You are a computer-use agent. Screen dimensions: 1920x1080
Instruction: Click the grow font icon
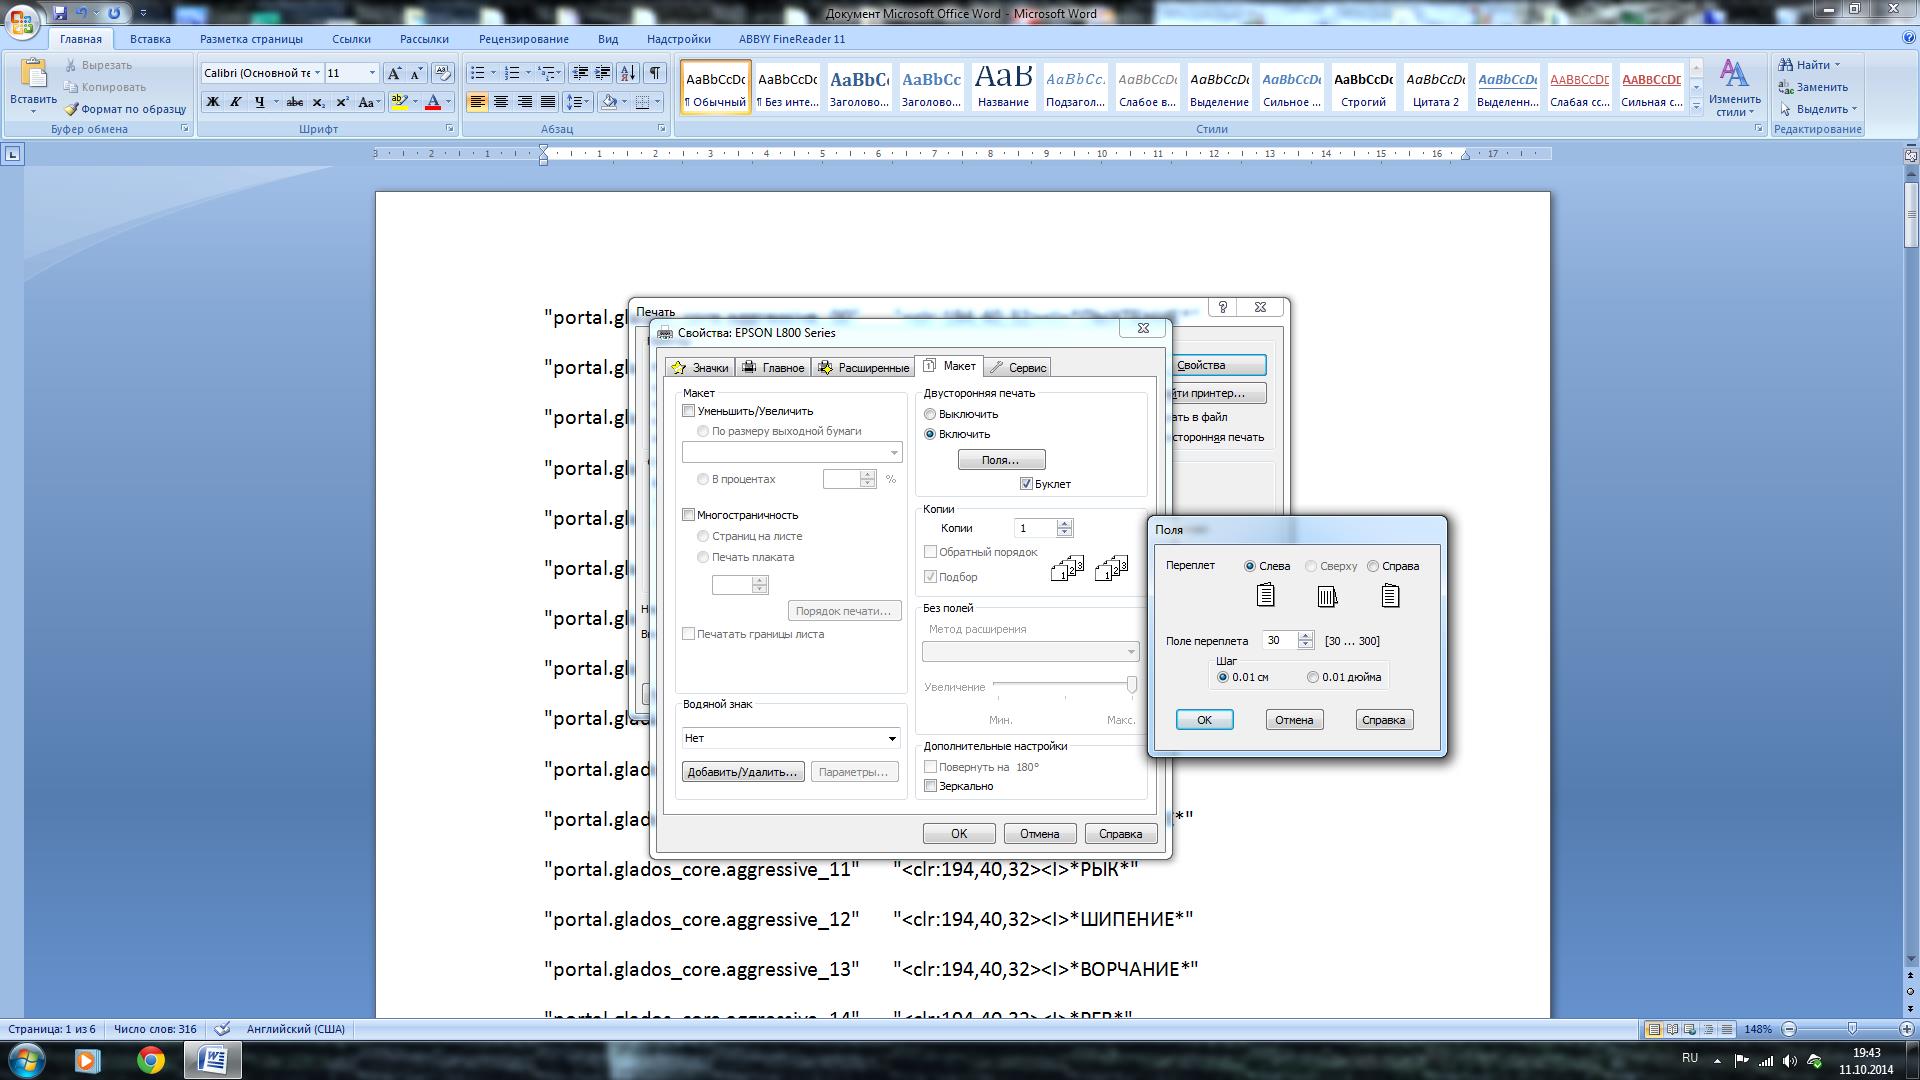point(394,73)
